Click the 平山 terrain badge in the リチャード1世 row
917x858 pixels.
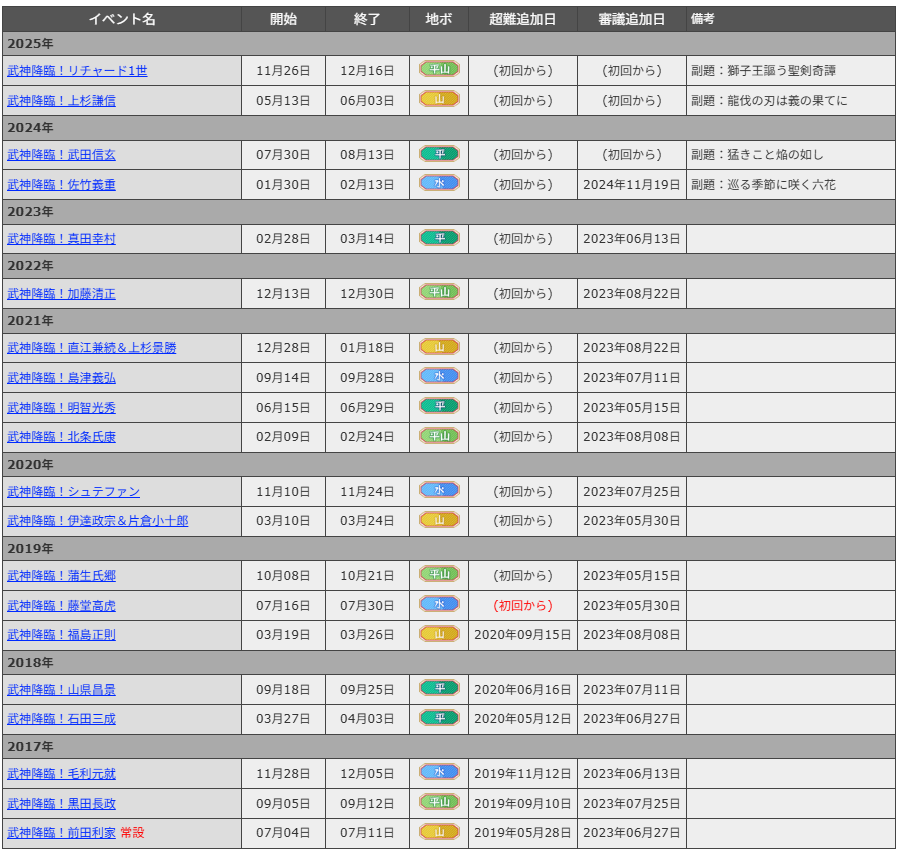coord(439,70)
